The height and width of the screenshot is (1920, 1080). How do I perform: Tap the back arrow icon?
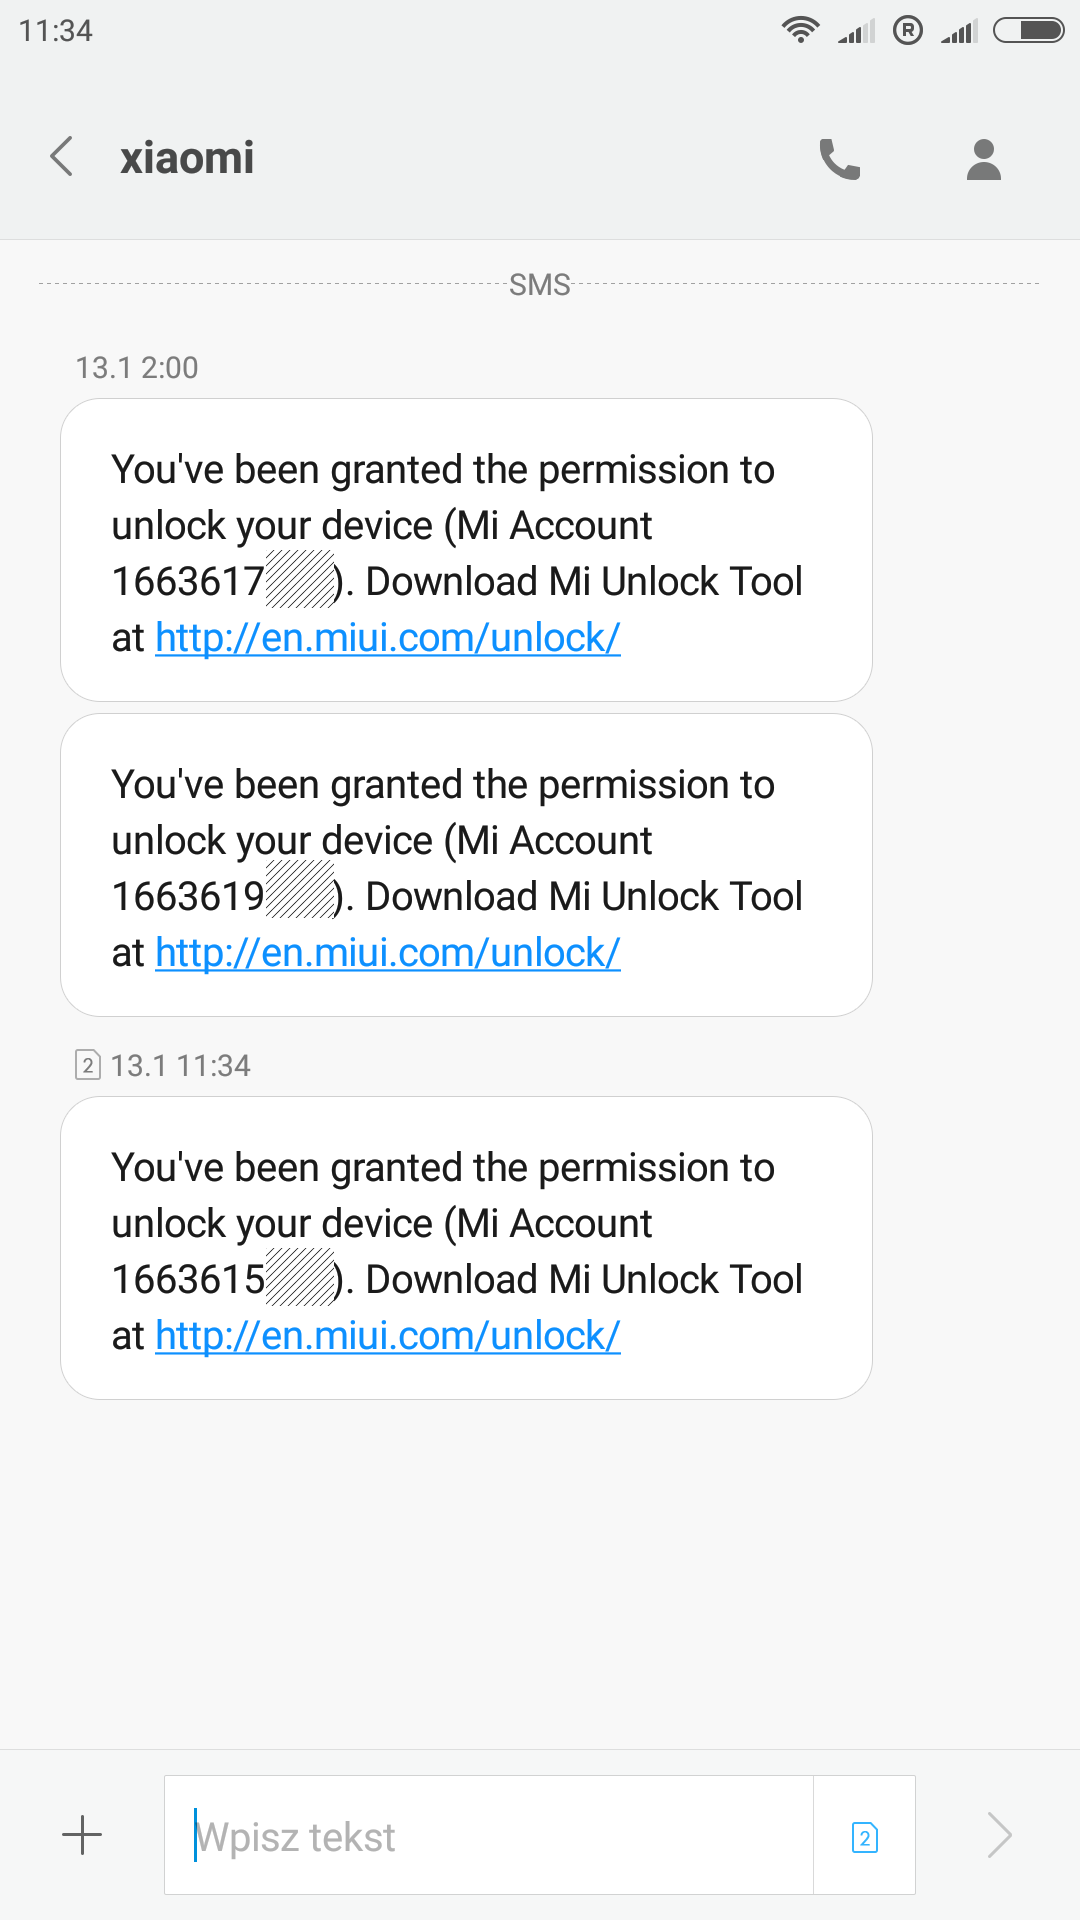tap(62, 157)
